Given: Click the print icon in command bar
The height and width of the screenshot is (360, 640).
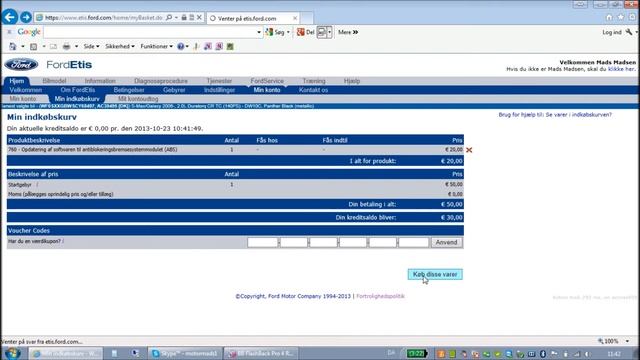Looking at the screenshot, I should [x=66, y=47].
